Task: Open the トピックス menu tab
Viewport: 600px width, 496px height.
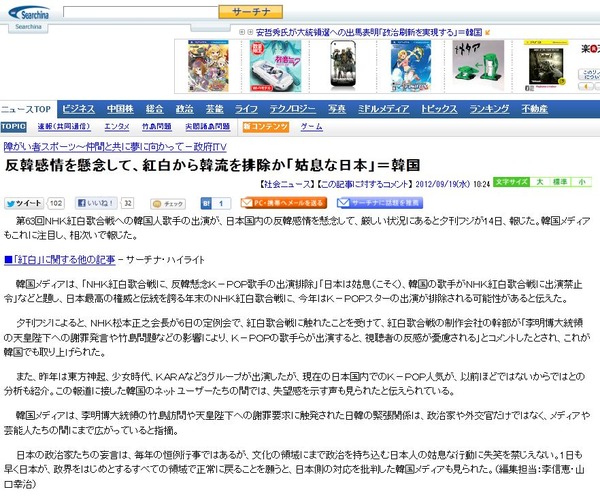Action: 439,109
